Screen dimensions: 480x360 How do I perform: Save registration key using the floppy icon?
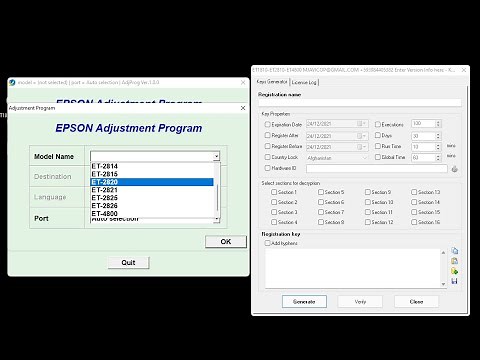pyautogui.click(x=454, y=281)
